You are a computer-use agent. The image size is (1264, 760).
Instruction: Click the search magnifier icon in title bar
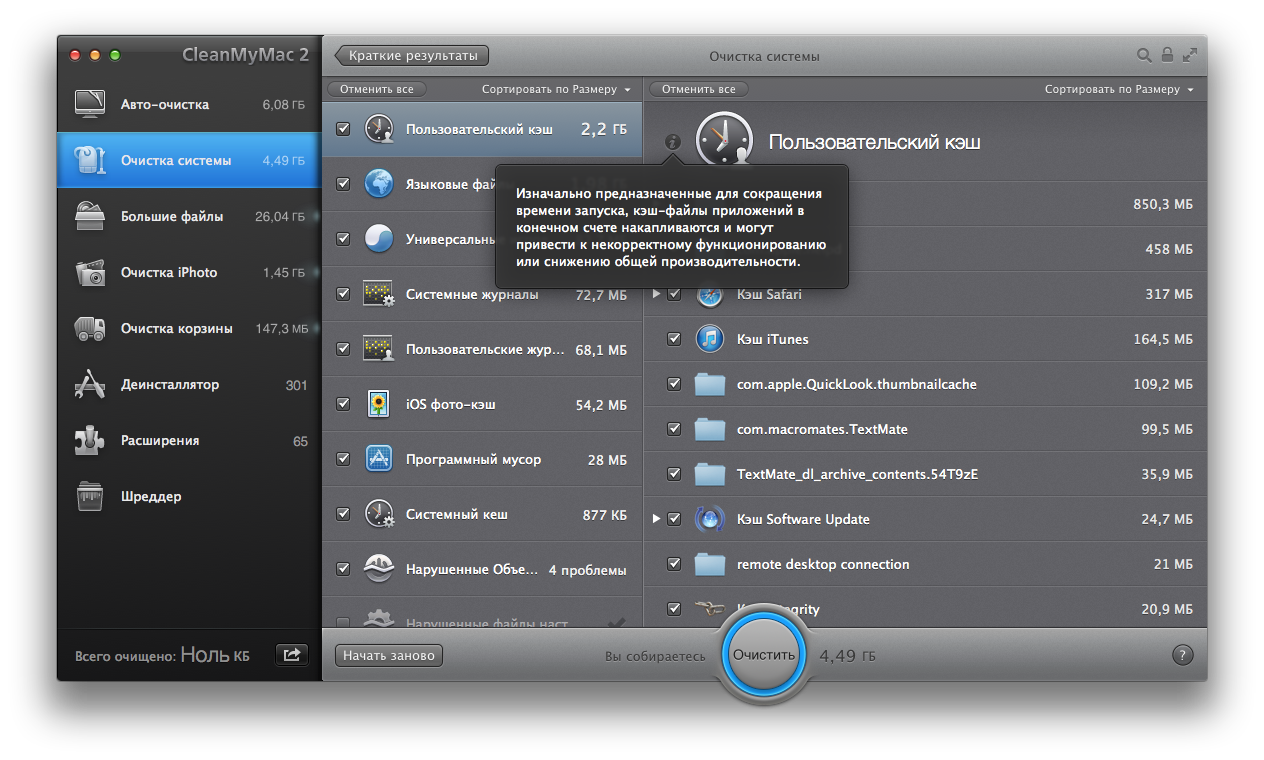coord(1144,55)
